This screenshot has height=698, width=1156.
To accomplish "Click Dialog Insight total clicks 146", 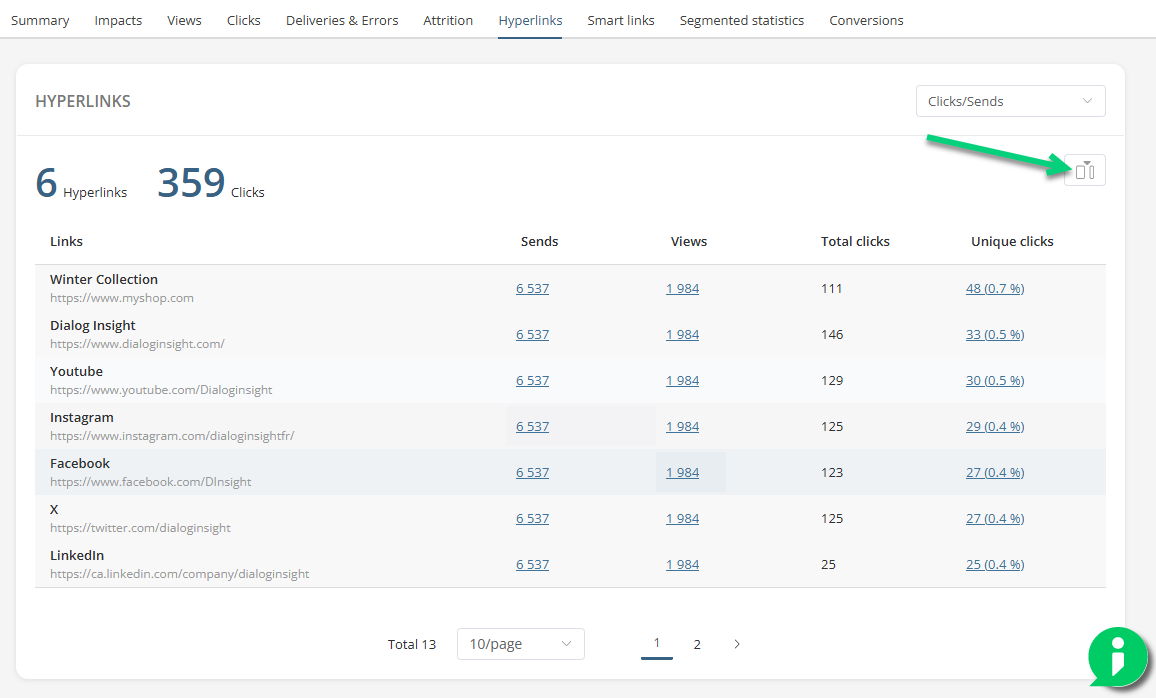I will [x=832, y=335].
